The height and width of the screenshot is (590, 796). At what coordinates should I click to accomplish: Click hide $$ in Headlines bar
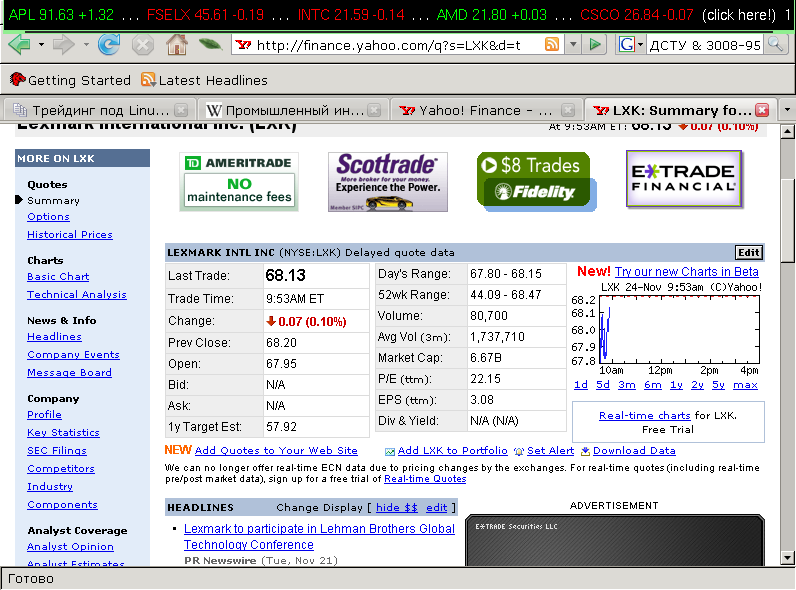coord(396,507)
